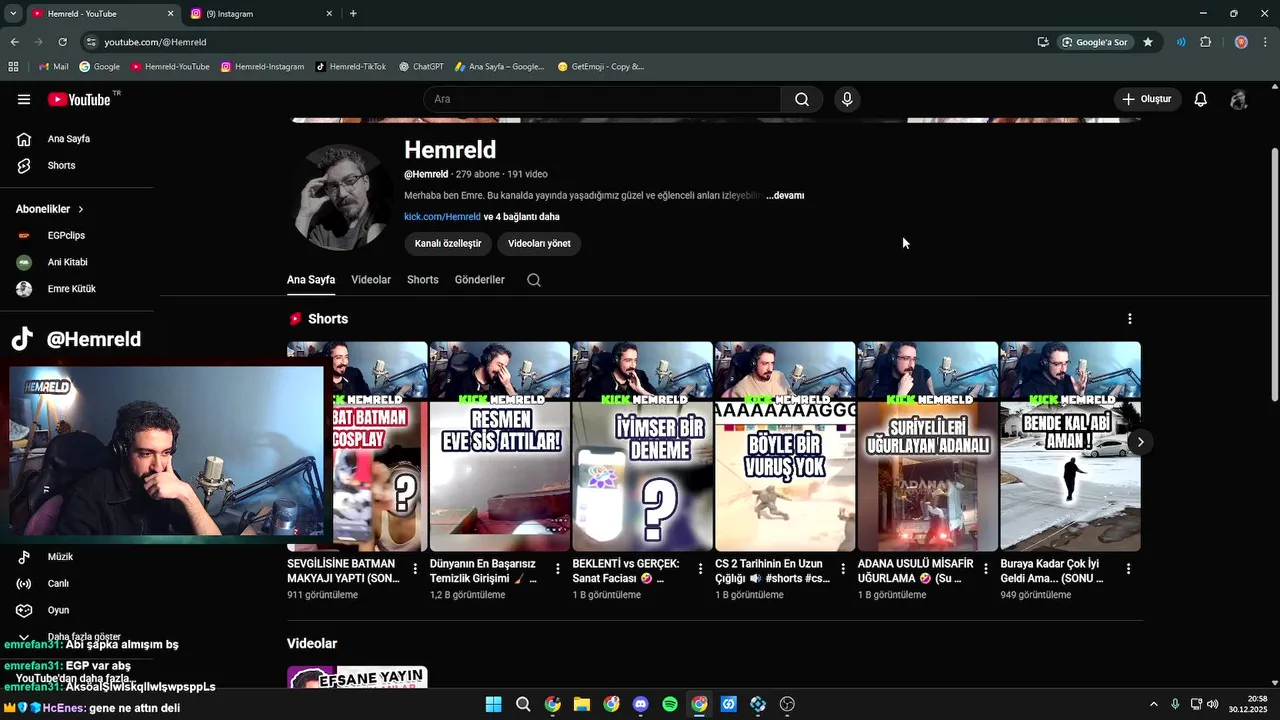The width and height of the screenshot is (1280, 720).
Task: Open Shorts shelf three-dot menu
Action: (x=1130, y=319)
